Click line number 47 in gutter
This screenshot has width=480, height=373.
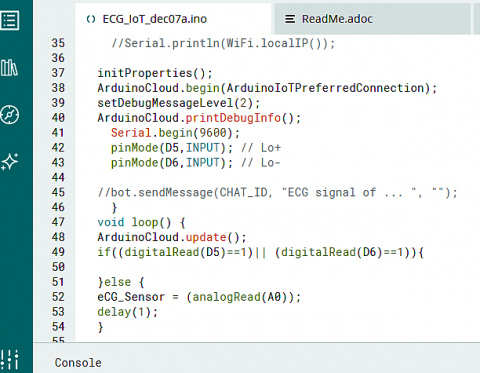(x=58, y=222)
